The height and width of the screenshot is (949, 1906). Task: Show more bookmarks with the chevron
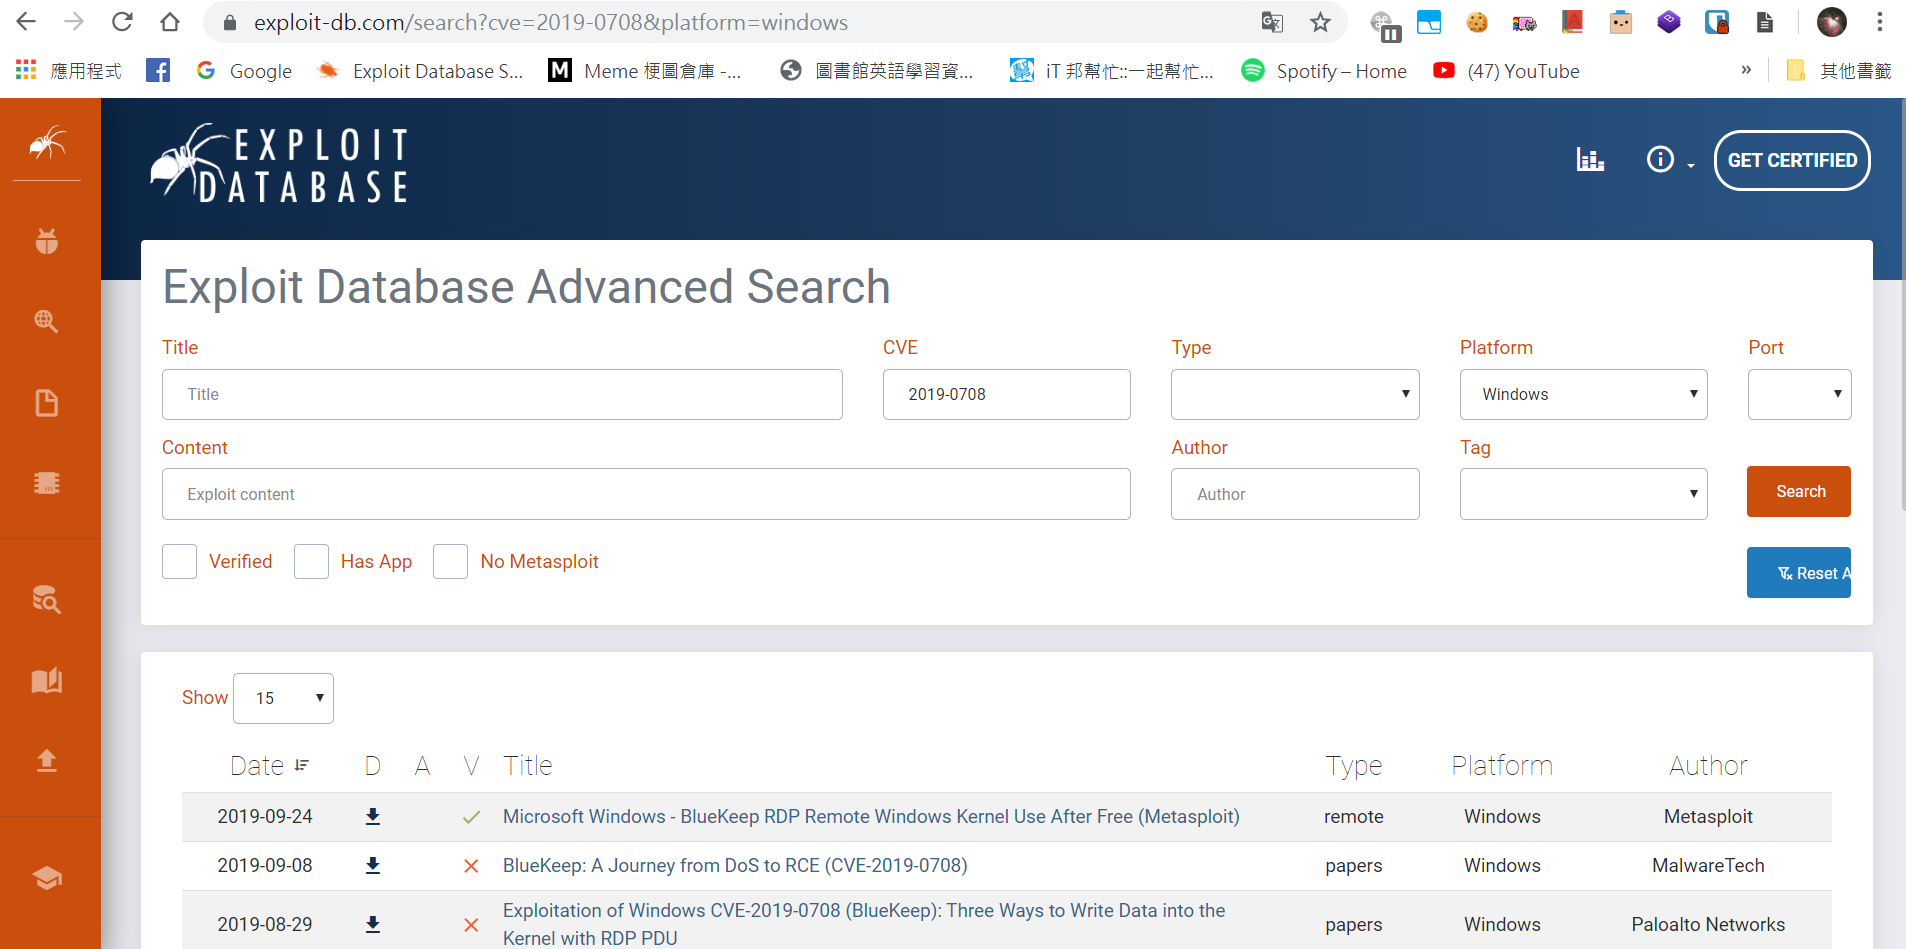pos(1746,70)
